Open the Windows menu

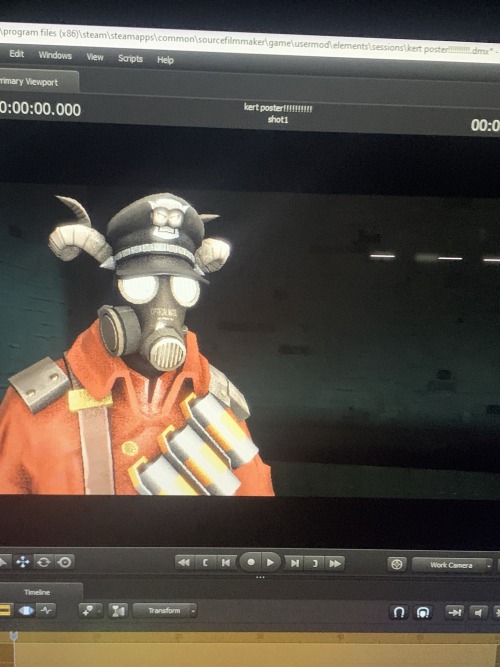(x=55, y=55)
